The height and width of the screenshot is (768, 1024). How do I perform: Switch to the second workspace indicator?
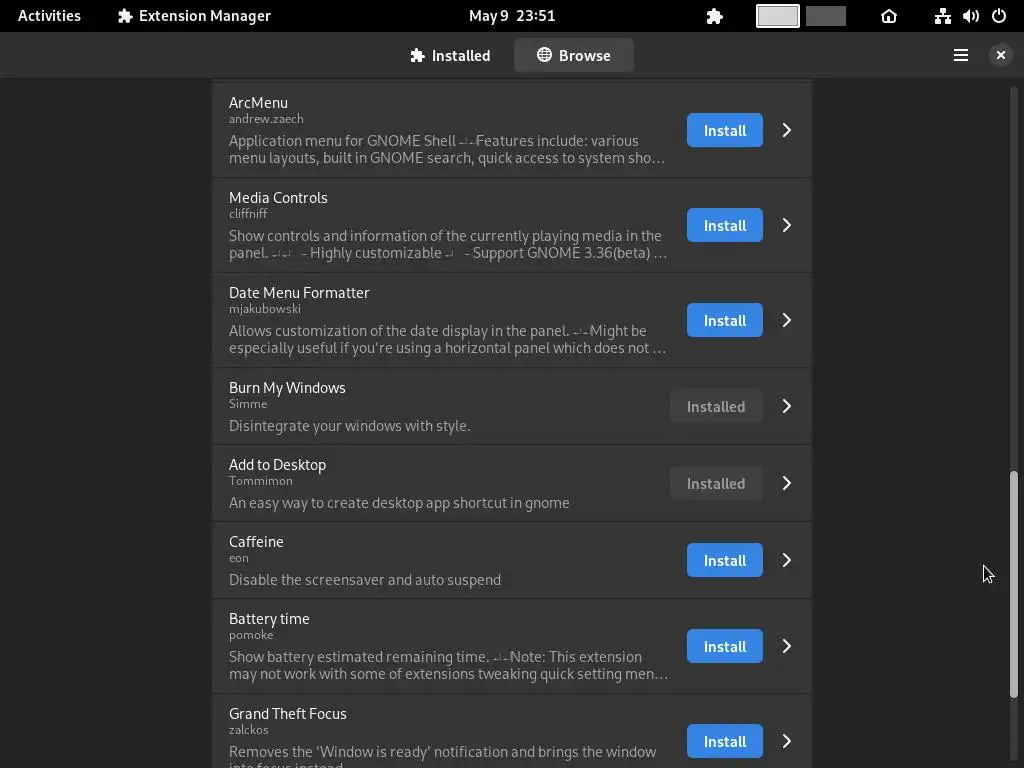point(825,16)
